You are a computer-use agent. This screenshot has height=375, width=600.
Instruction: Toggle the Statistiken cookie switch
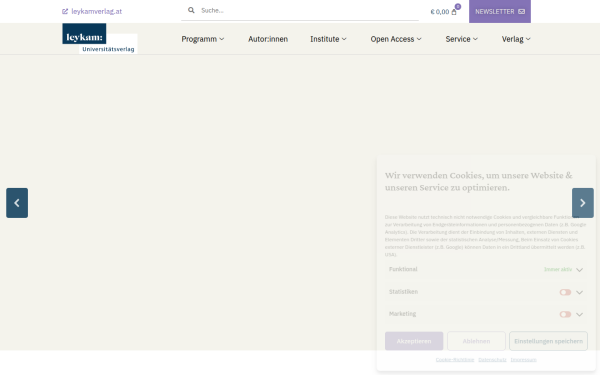(x=565, y=292)
